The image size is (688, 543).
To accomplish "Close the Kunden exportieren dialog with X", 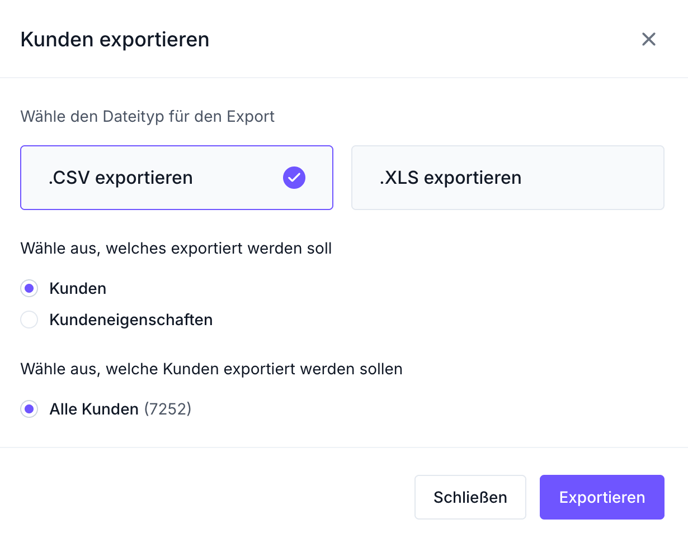I will [x=649, y=39].
